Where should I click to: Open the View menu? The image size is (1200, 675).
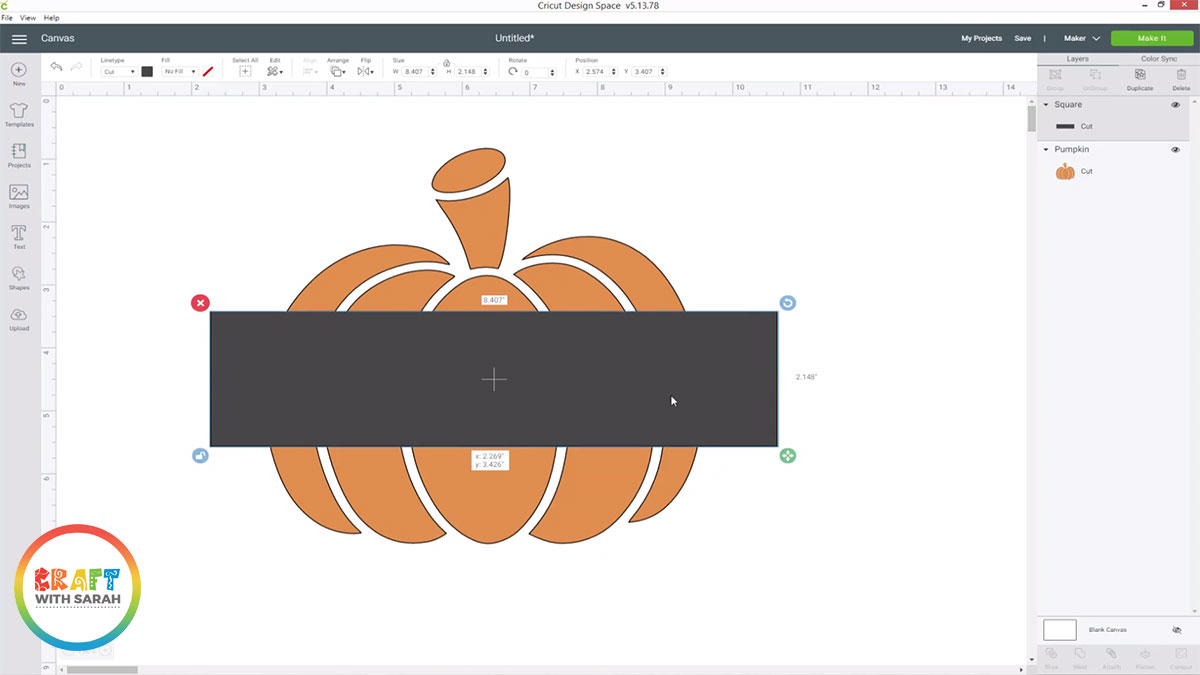pyautogui.click(x=28, y=17)
